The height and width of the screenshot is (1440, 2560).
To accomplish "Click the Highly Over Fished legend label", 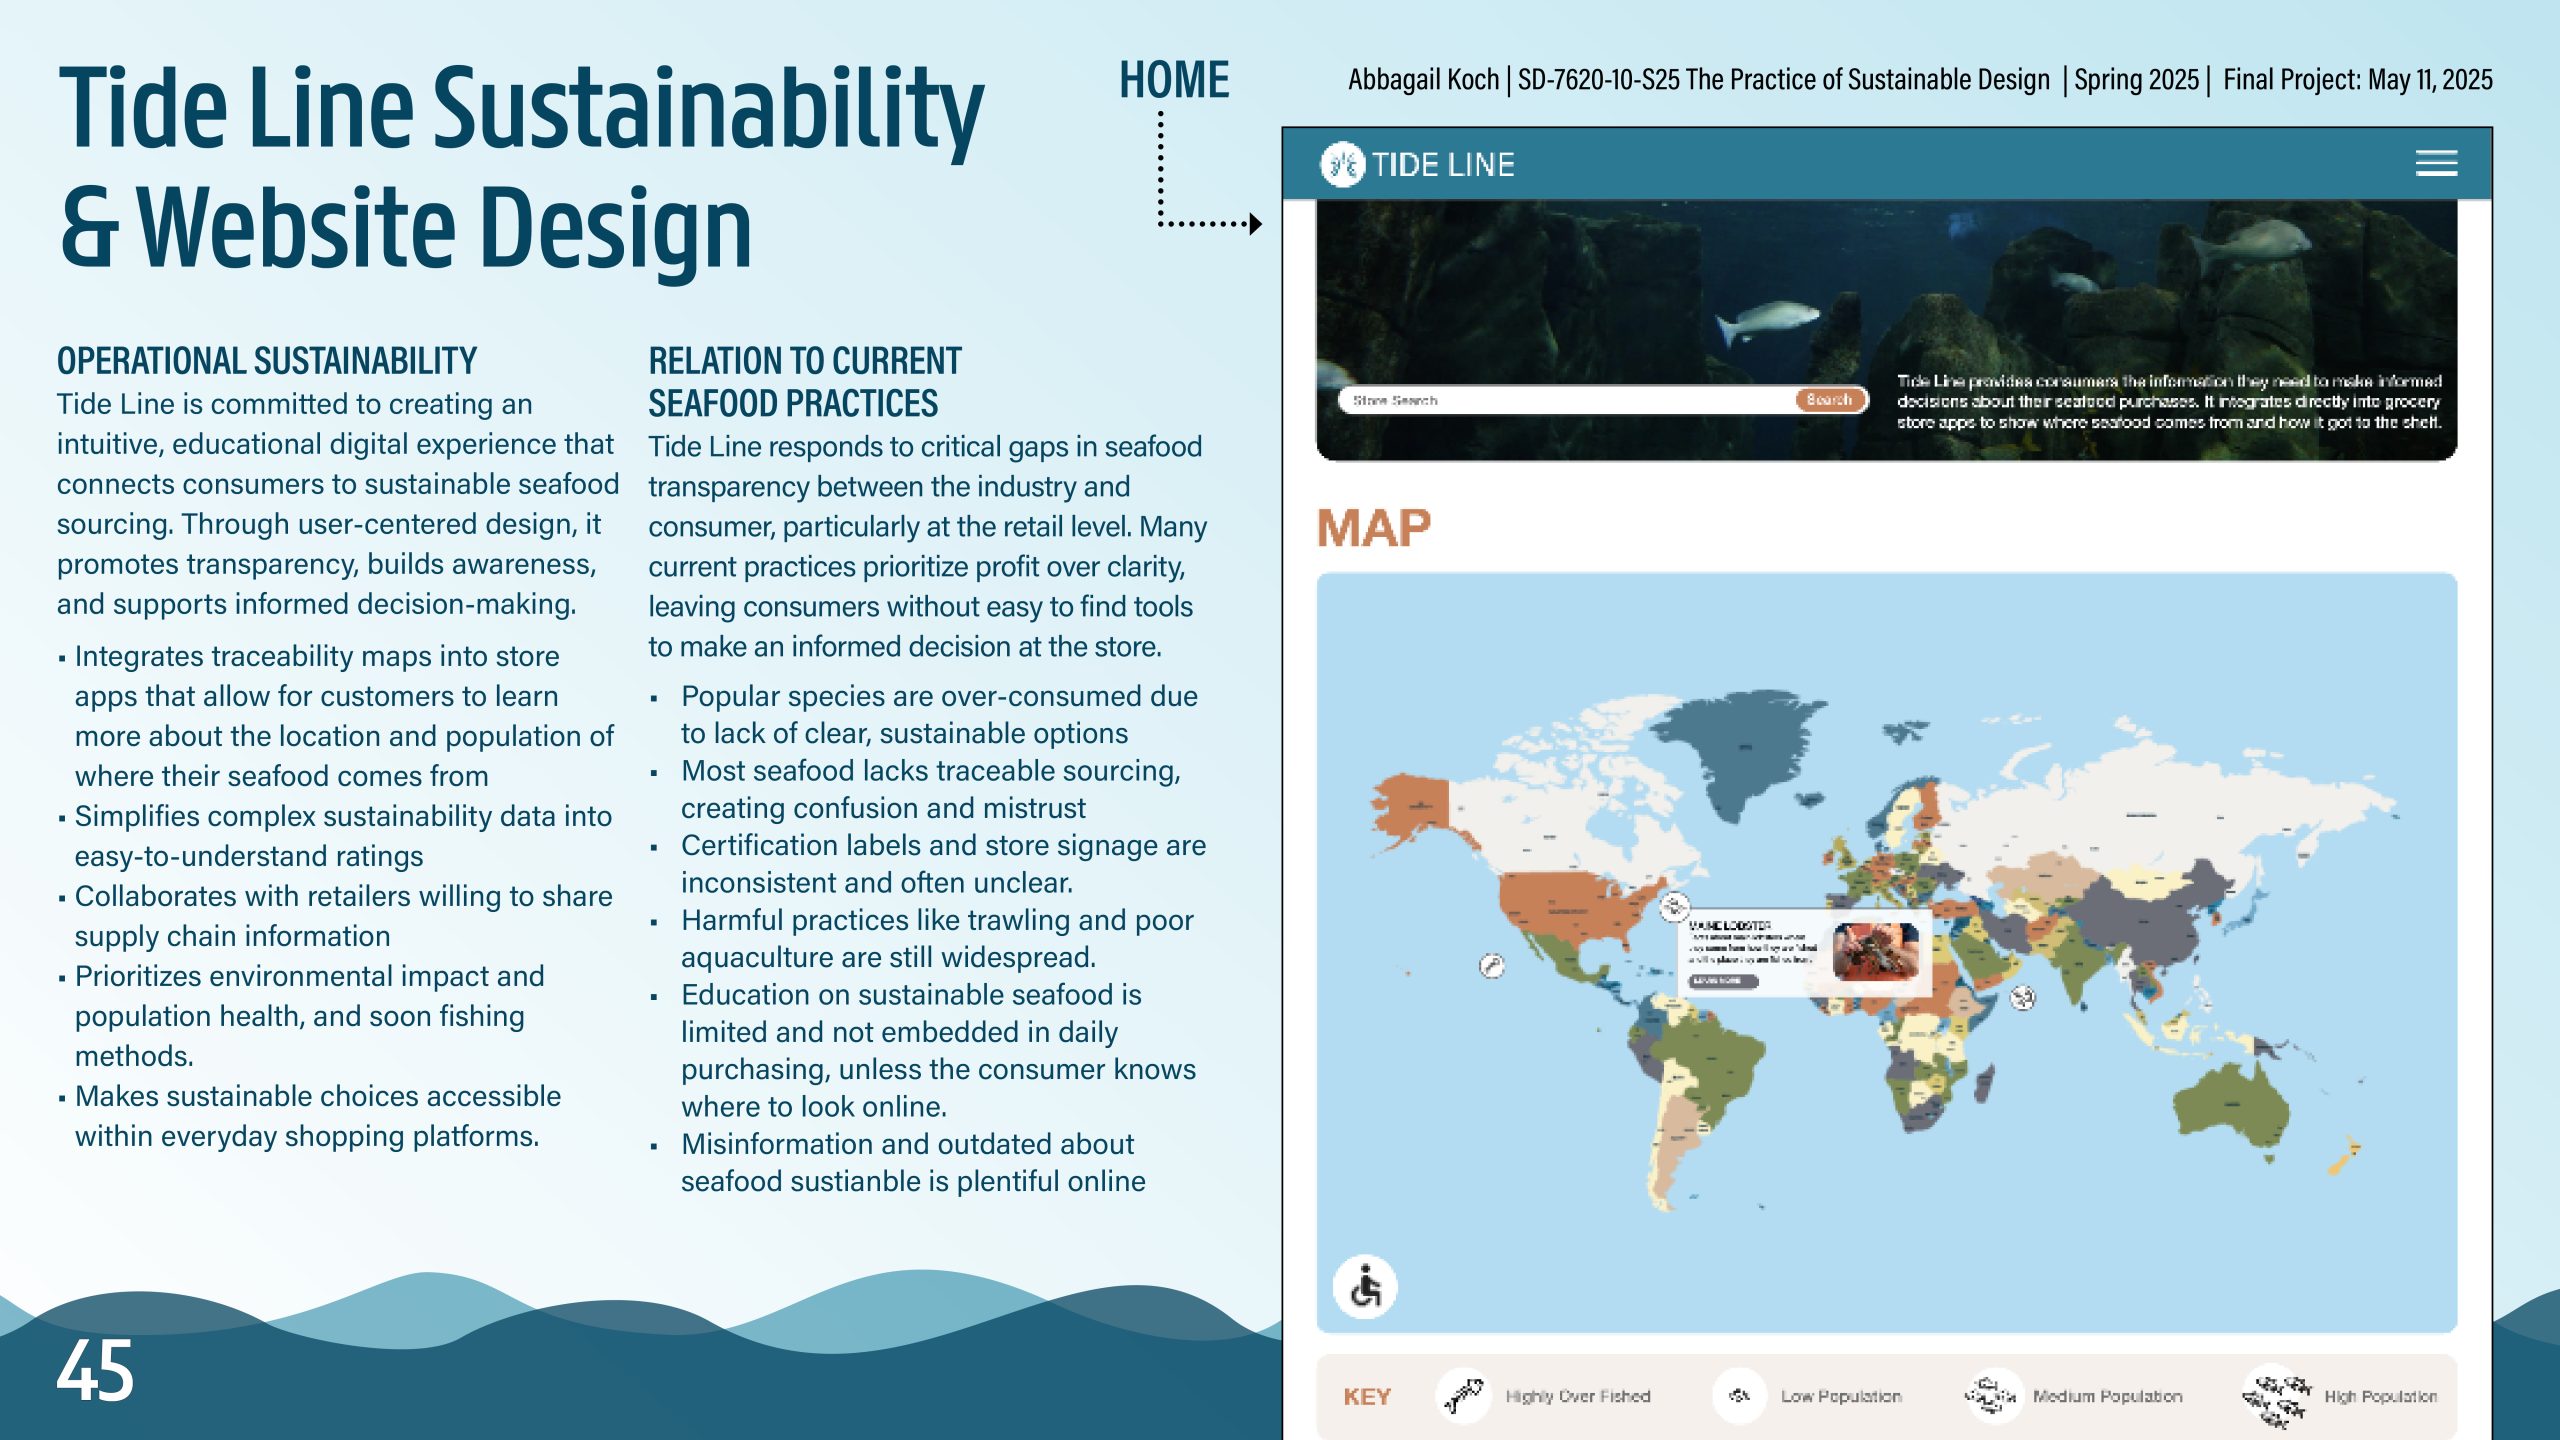I will [x=1578, y=1396].
